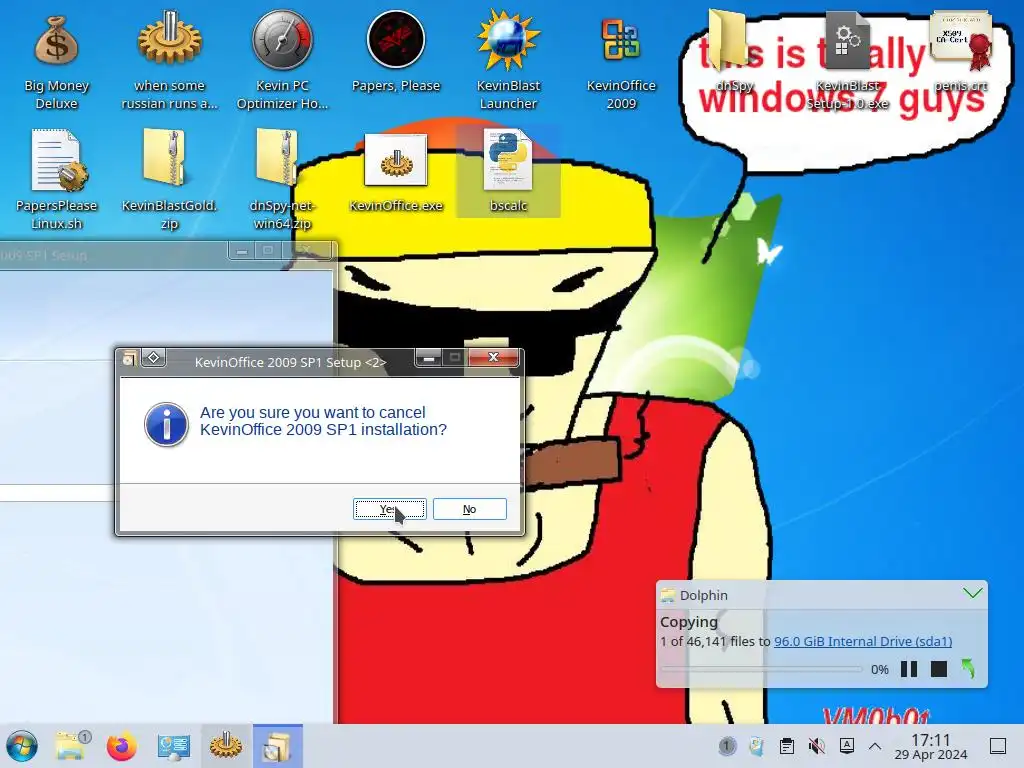The image size is (1024, 768).
Task: Open the copy destination with green arrow icon
Action: (x=968, y=669)
